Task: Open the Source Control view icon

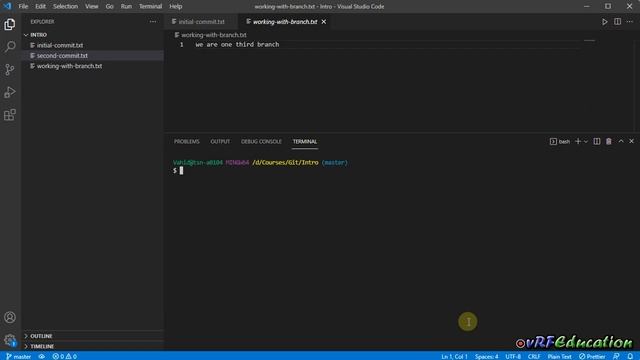Action: click(10, 69)
